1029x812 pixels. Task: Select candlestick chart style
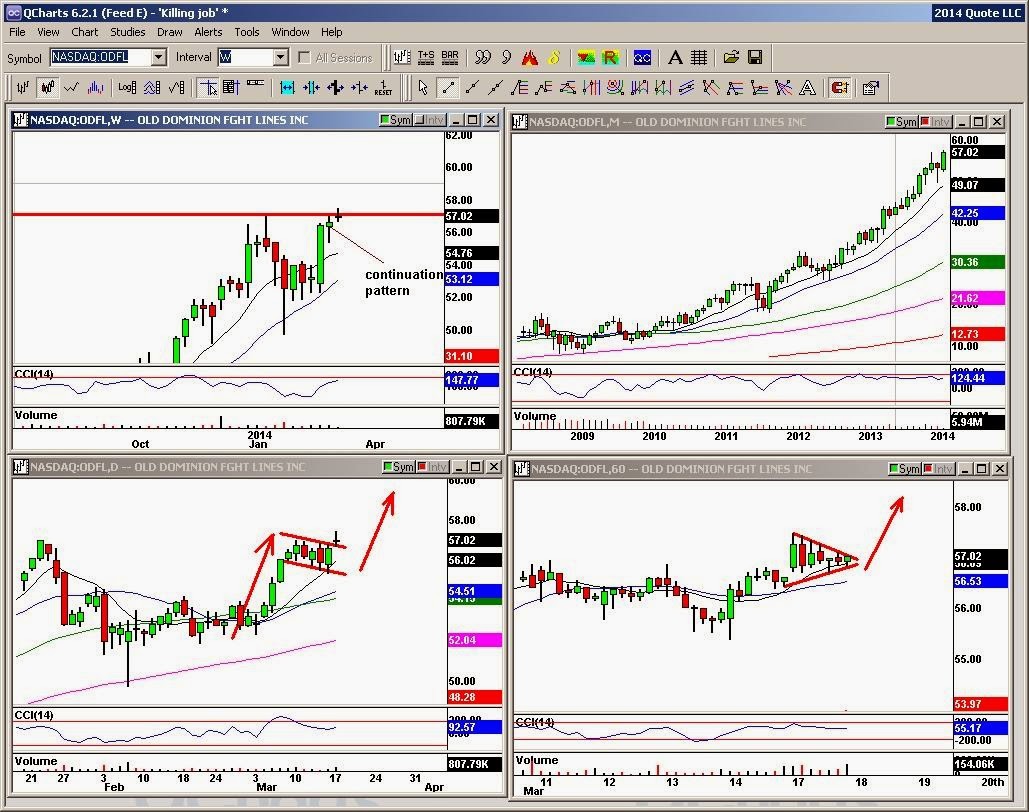[47, 87]
